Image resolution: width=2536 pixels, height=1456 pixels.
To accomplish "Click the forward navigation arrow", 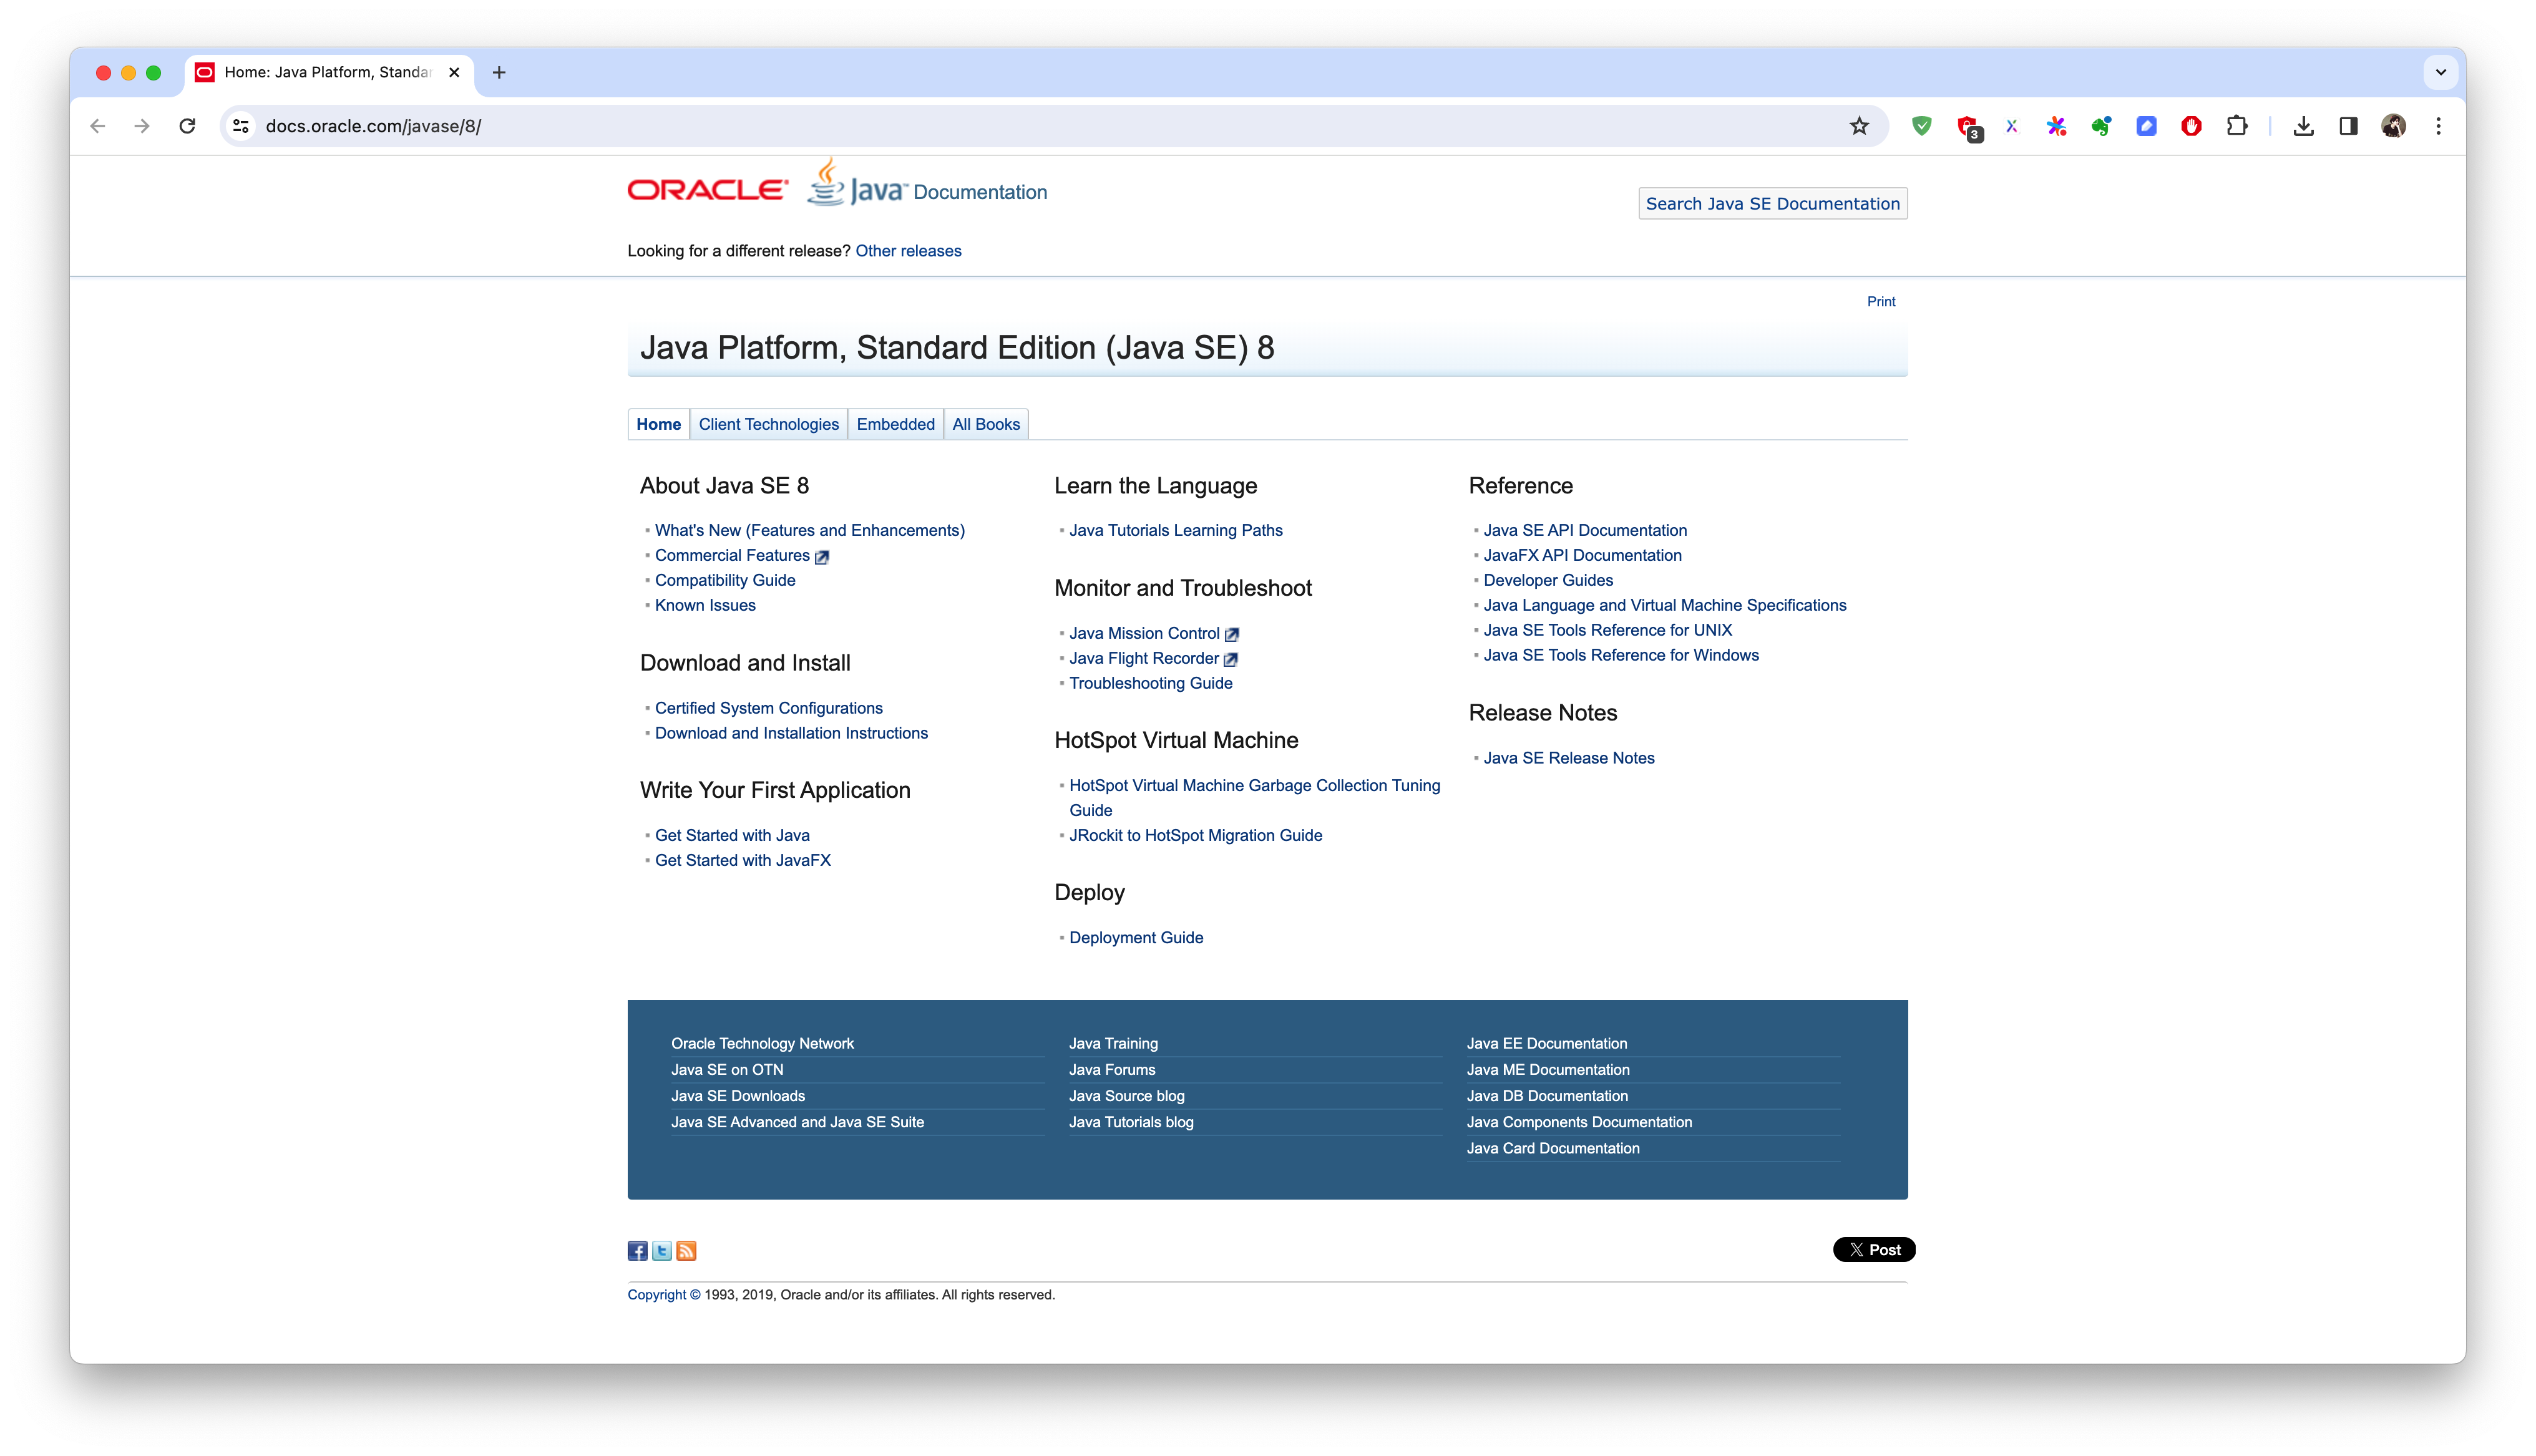I will tap(142, 126).
